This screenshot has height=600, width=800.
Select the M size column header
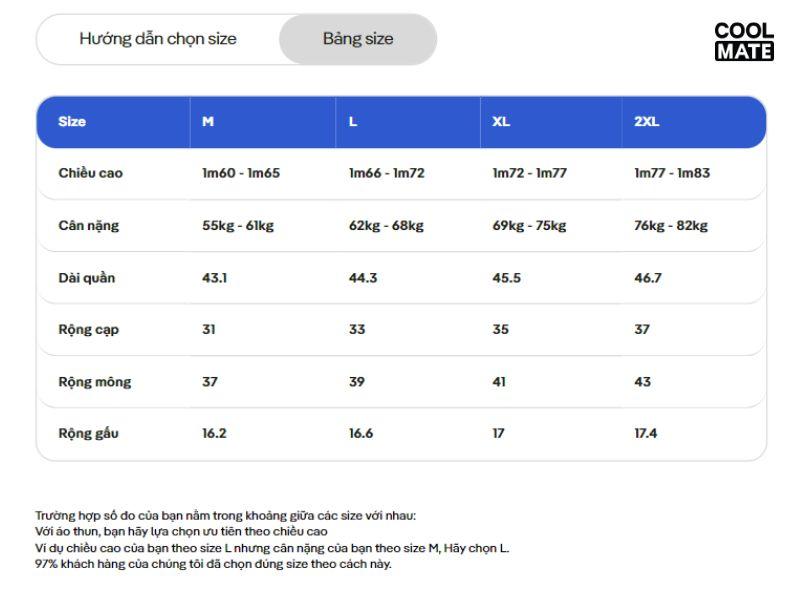[208, 122]
